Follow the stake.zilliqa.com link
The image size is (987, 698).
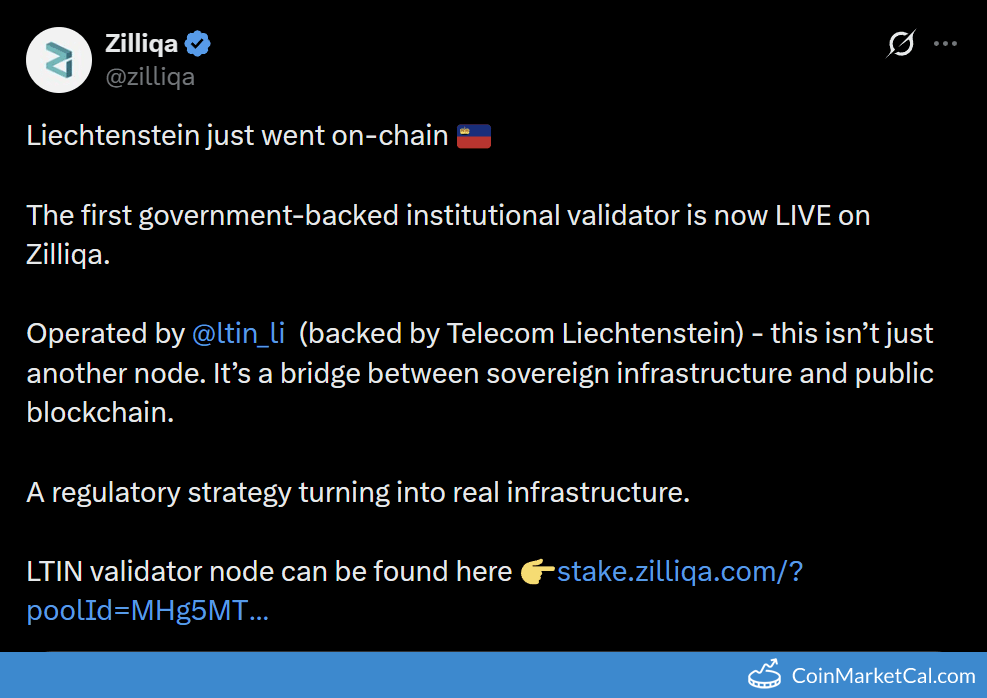click(x=680, y=572)
